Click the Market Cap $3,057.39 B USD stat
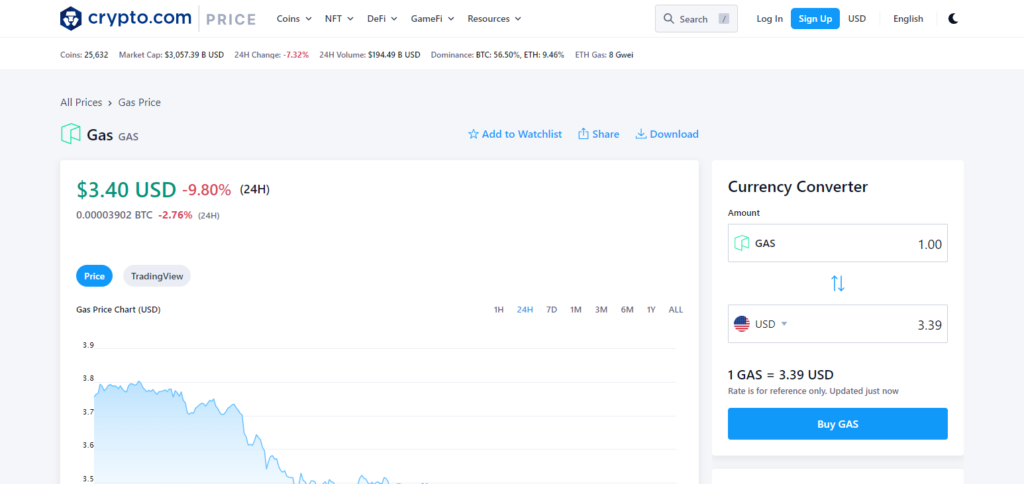The height and width of the screenshot is (484, 1024). (171, 55)
